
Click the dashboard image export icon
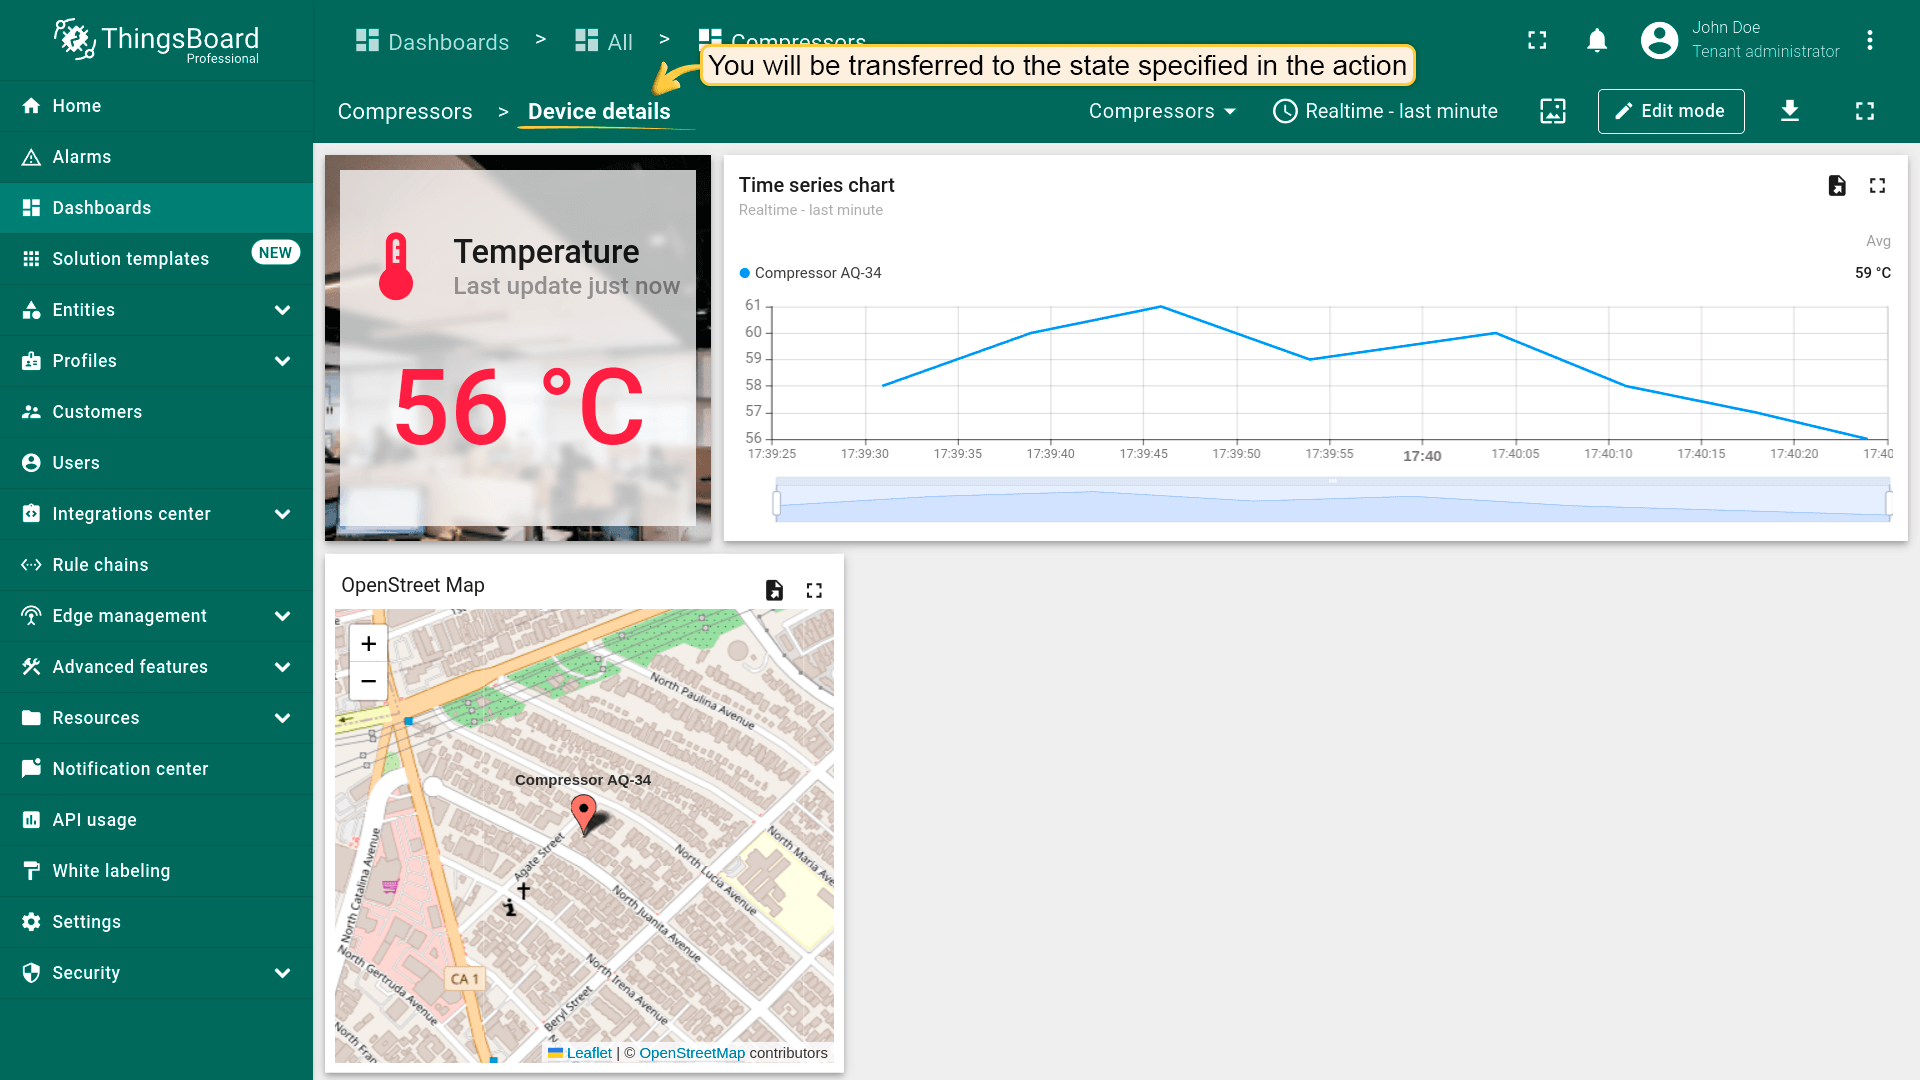(1553, 111)
